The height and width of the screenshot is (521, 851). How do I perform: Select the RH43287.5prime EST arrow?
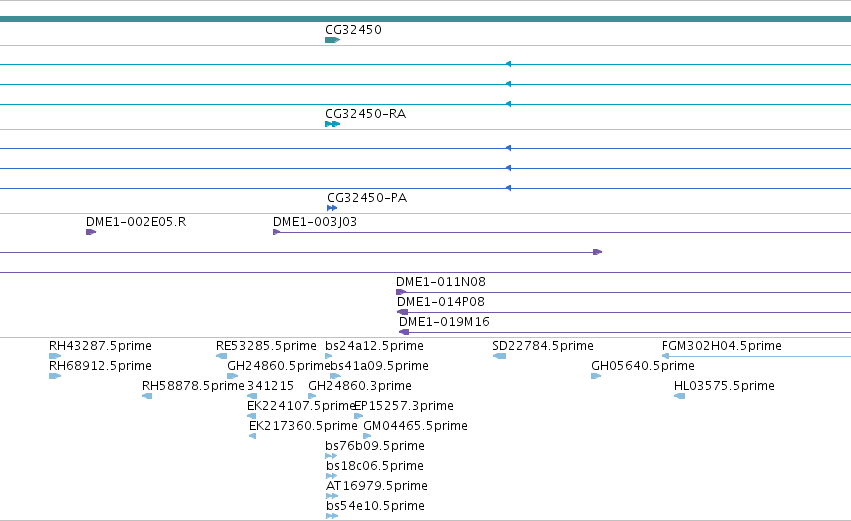click(55, 357)
